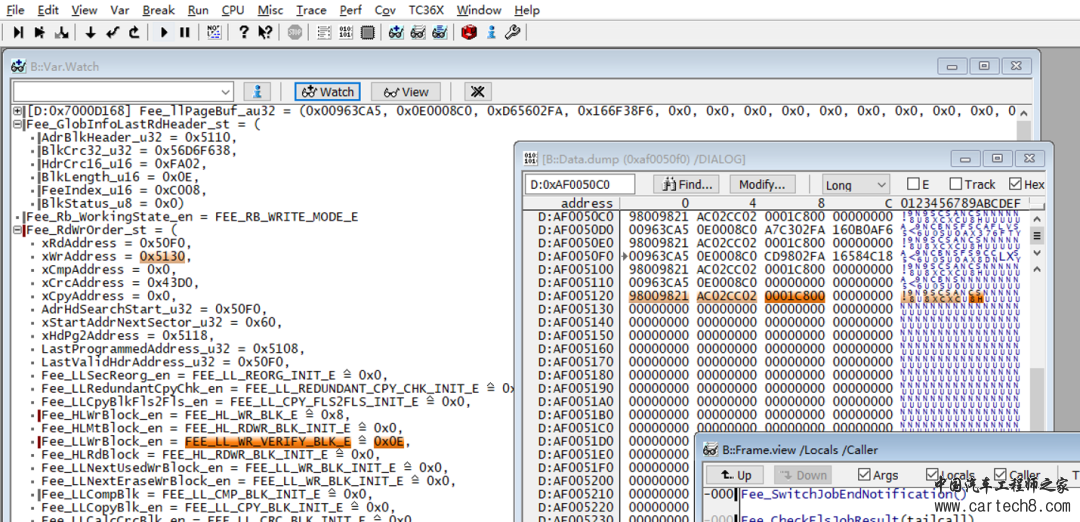Click the View button
Viewport: 1080px width, 522px height.
pos(406,92)
